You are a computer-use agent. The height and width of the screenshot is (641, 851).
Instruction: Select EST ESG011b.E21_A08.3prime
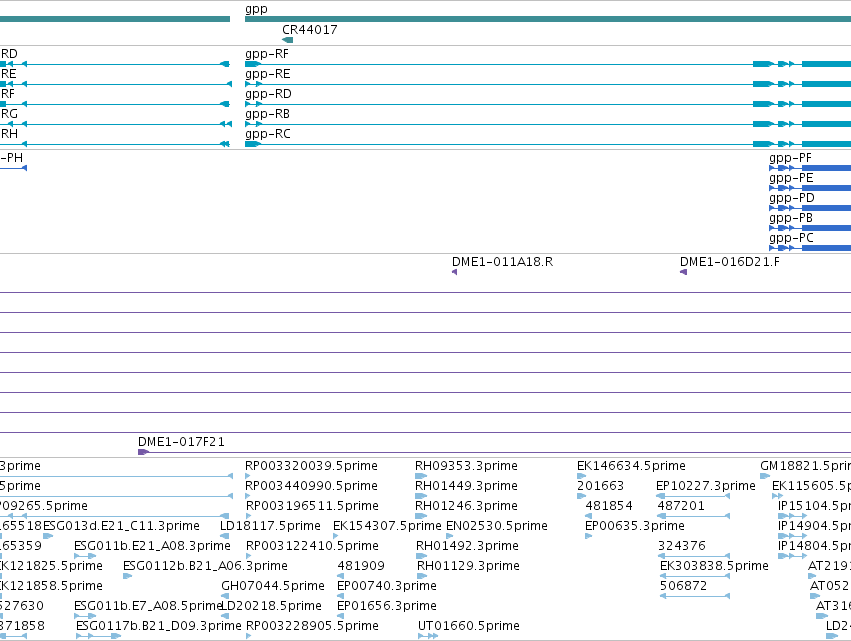coord(152,545)
